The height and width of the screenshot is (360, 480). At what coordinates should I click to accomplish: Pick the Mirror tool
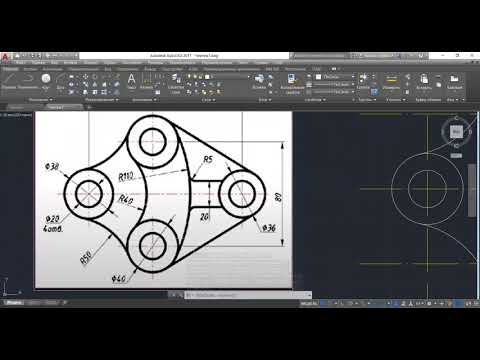click(x=95, y=85)
